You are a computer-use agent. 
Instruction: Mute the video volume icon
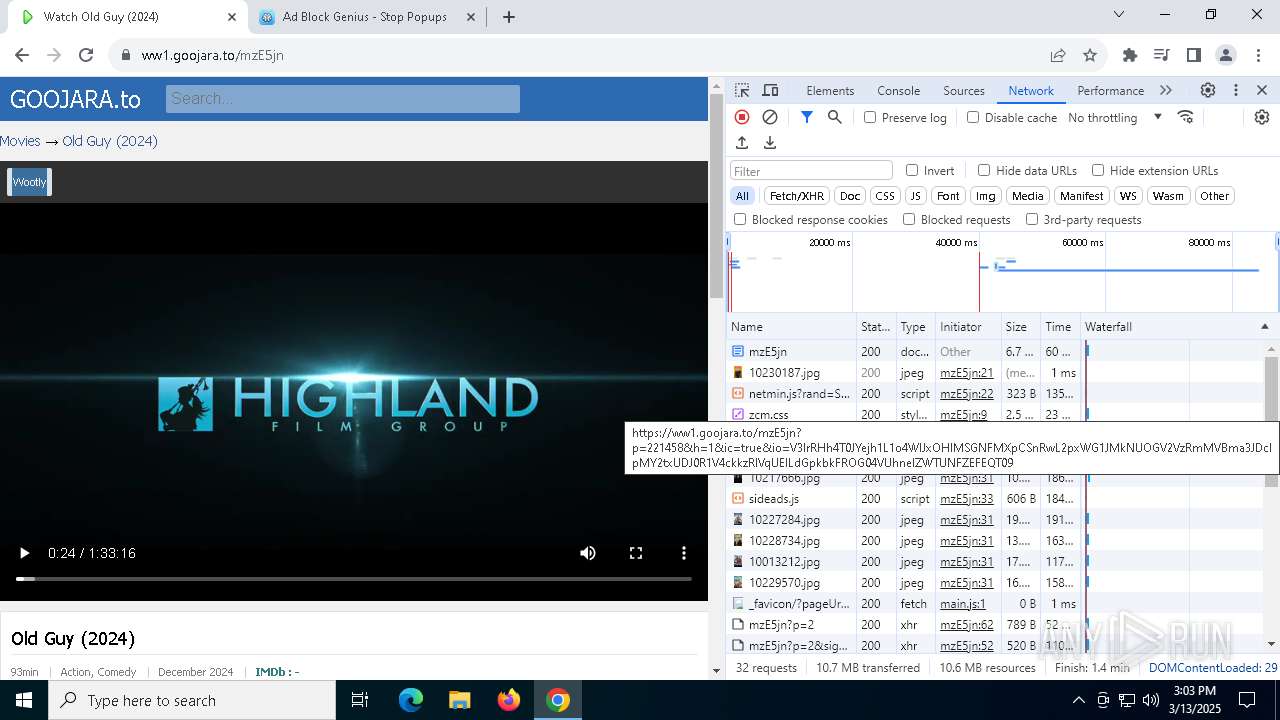588,553
